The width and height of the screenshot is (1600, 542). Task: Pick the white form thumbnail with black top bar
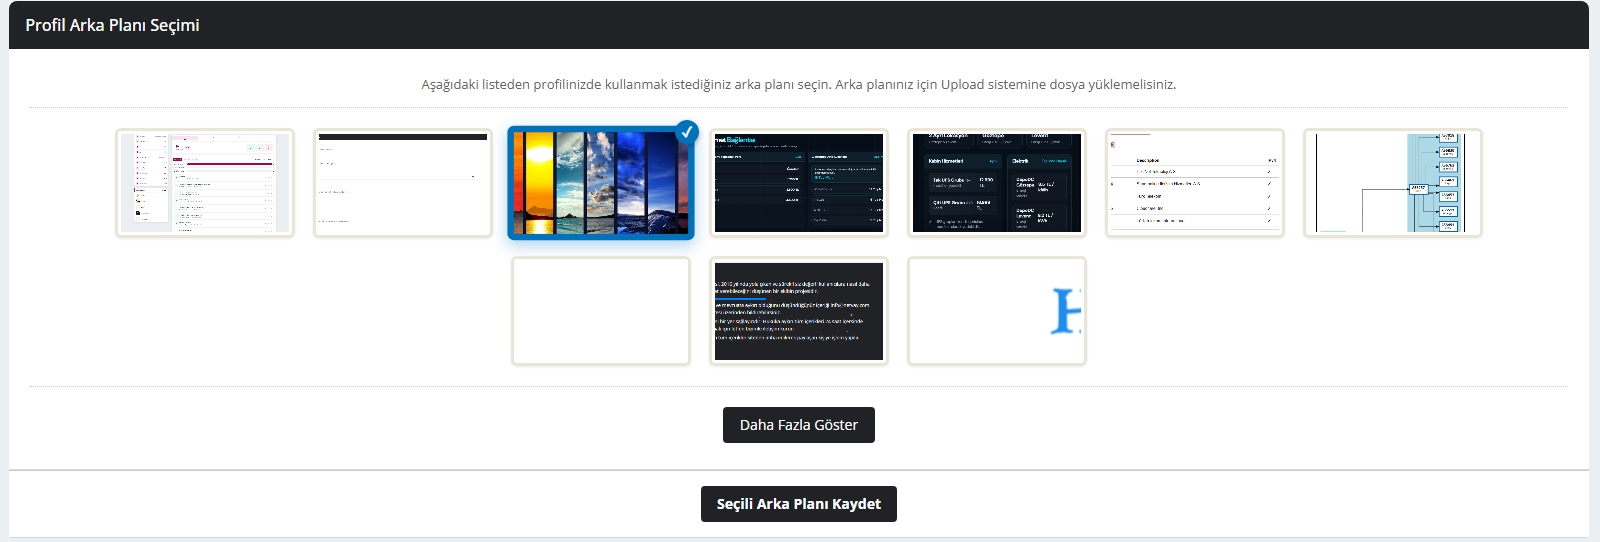point(403,183)
